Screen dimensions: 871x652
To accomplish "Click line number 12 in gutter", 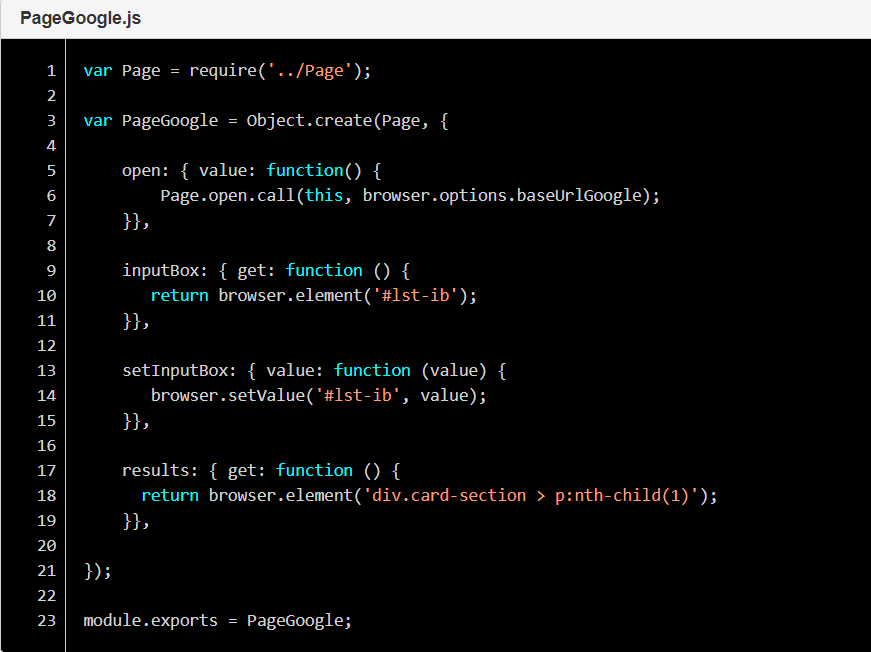I will click(47, 345).
